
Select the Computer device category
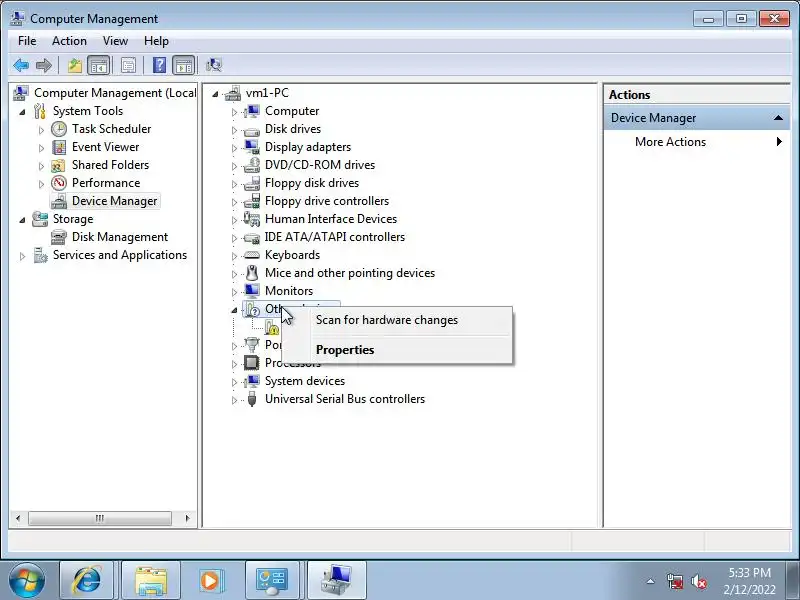pyautogui.click(x=292, y=111)
